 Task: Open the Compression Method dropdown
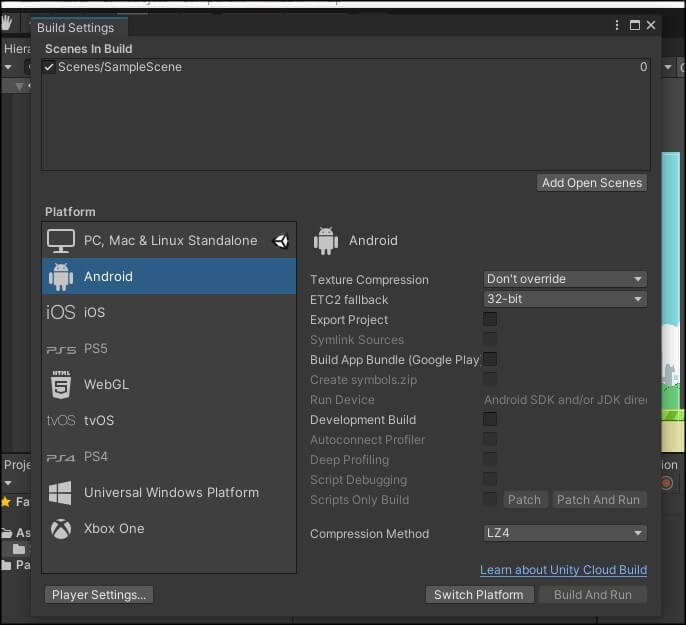(565, 533)
